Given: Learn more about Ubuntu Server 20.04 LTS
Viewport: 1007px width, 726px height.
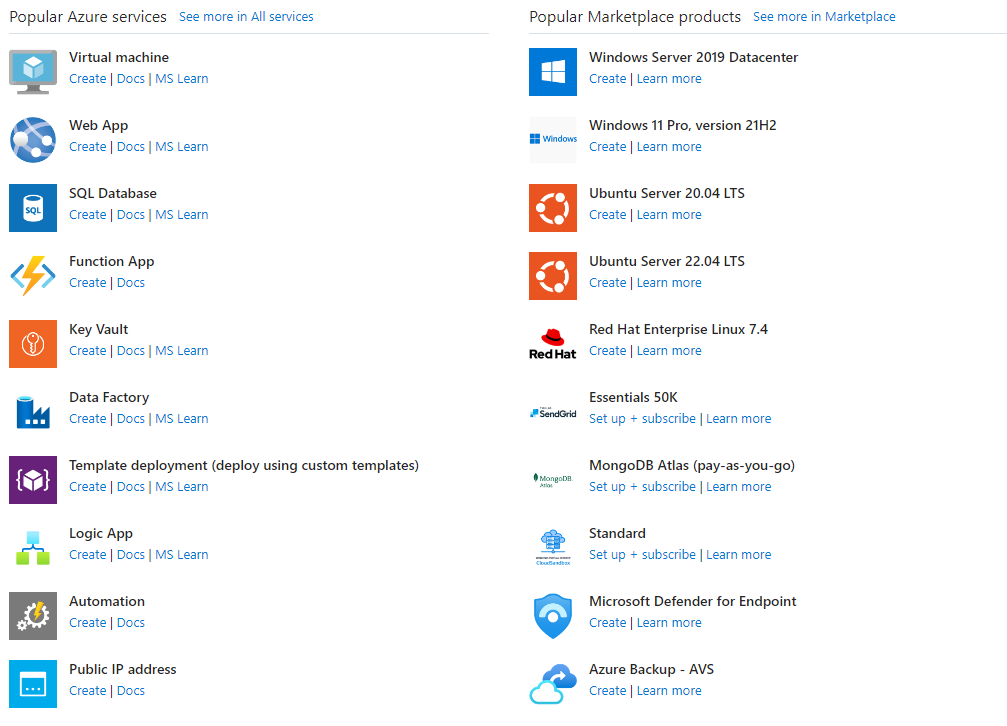Looking at the screenshot, I should pos(669,215).
